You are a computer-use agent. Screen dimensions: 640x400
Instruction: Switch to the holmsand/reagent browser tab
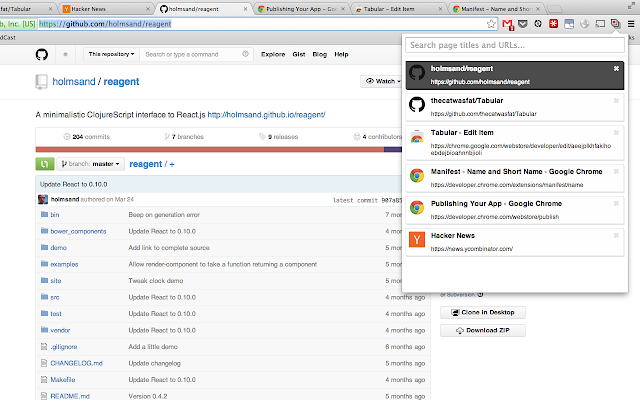click(203, 9)
